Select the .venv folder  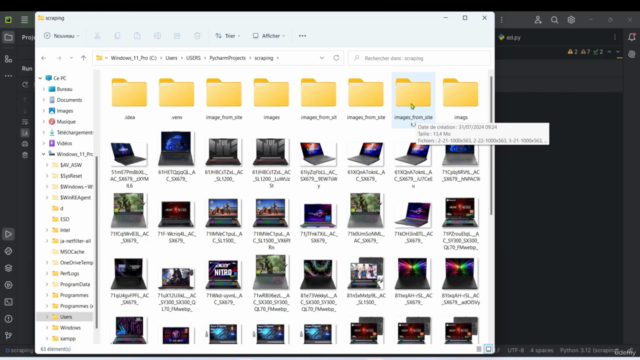tap(176, 99)
